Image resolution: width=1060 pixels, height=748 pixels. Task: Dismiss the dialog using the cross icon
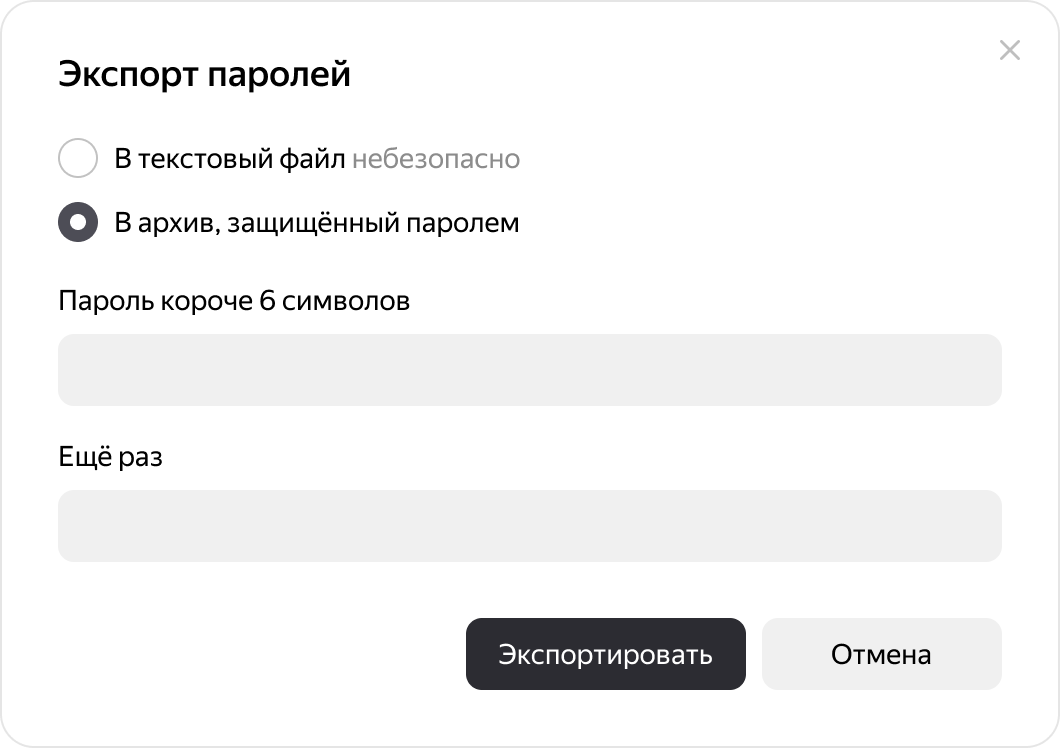tap(1010, 51)
